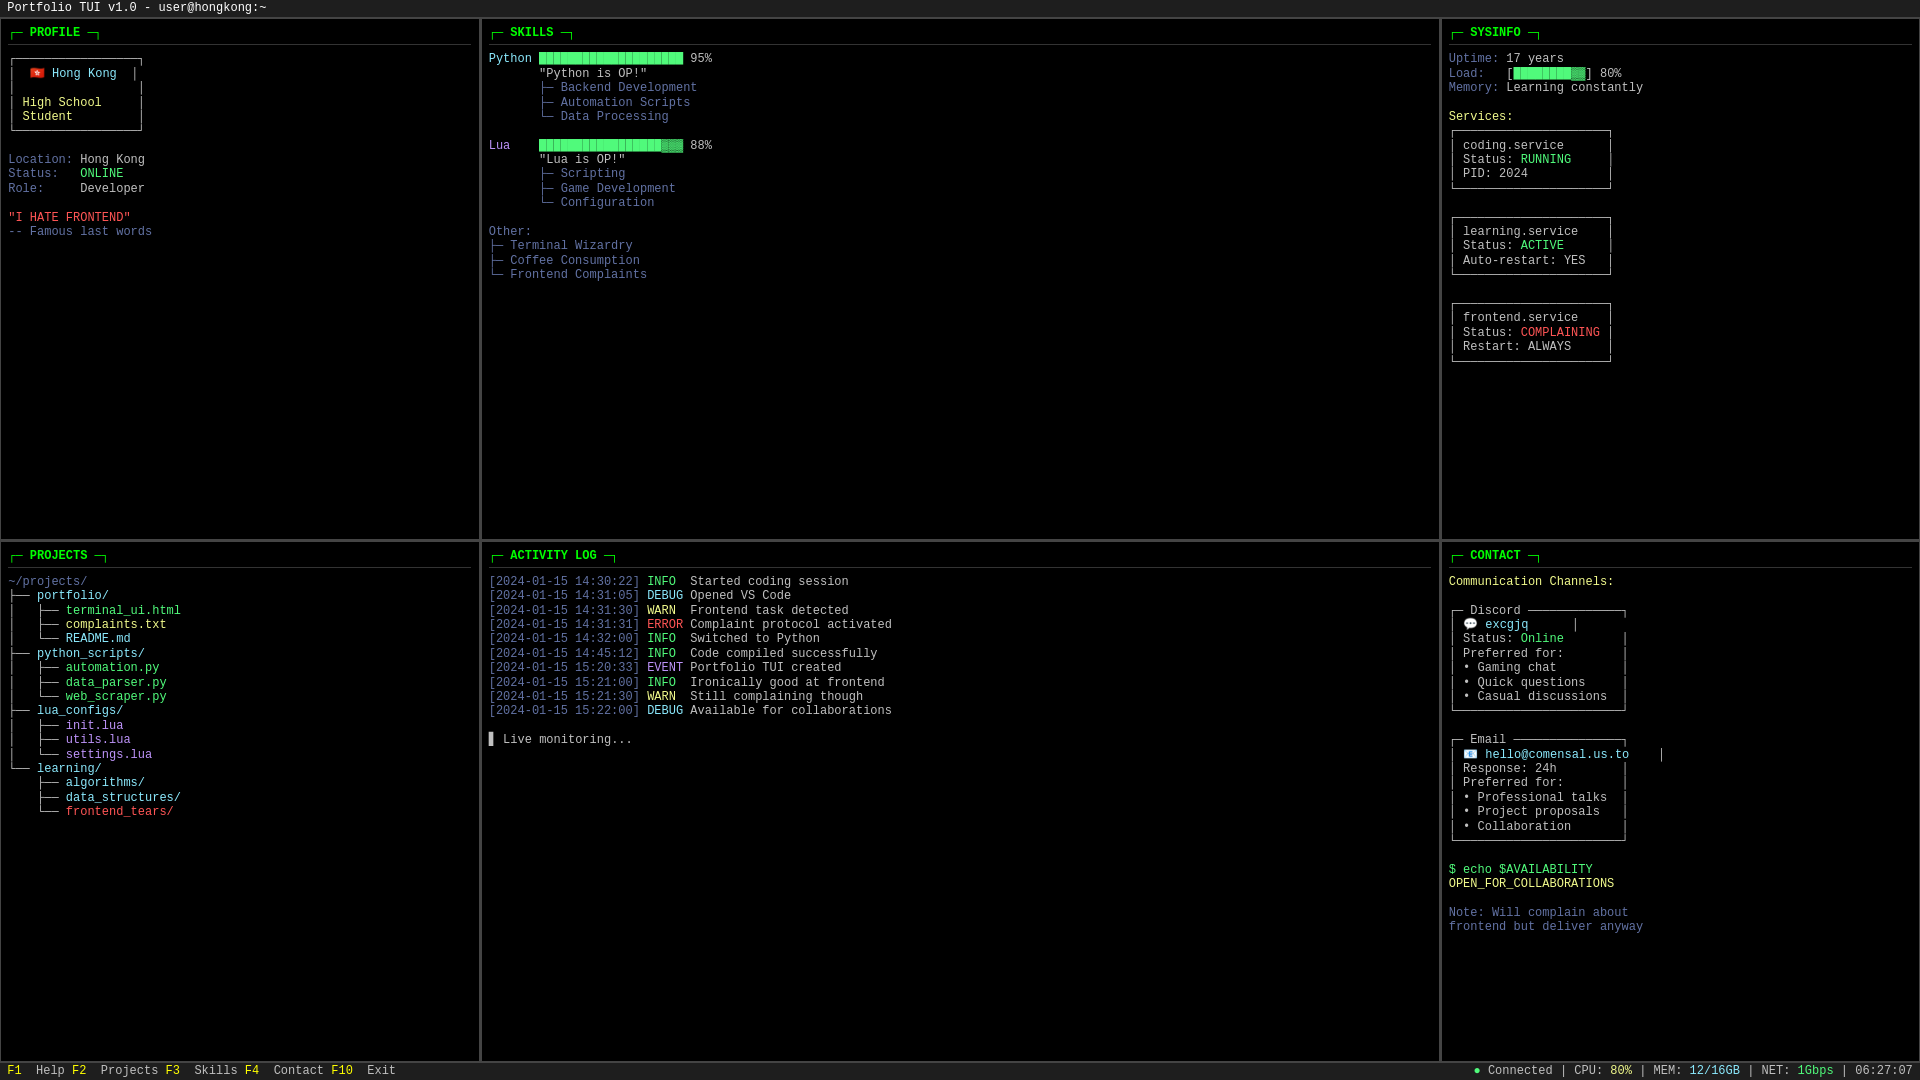
Task: Click the MEM 12/16GB status indicator
Action: pyautogui.click(x=1697, y=1071)
